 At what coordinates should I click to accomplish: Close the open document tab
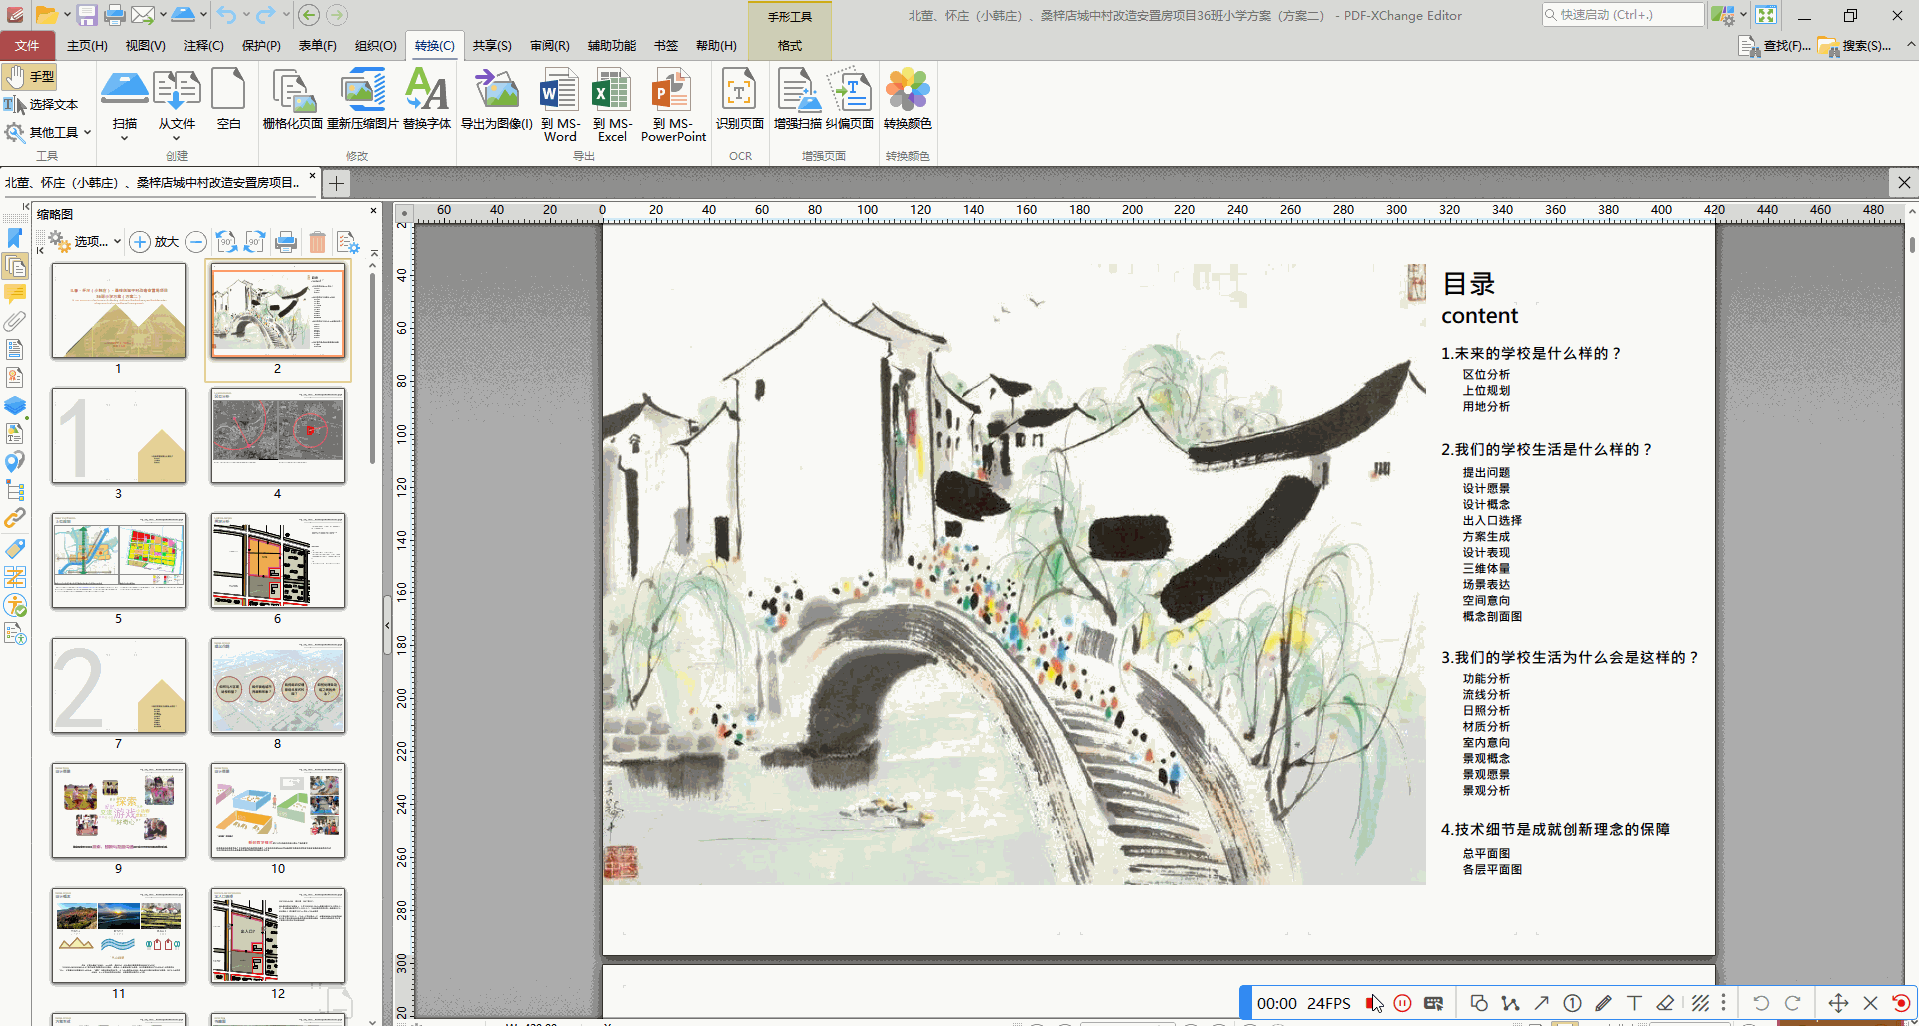tap(312, 176)
